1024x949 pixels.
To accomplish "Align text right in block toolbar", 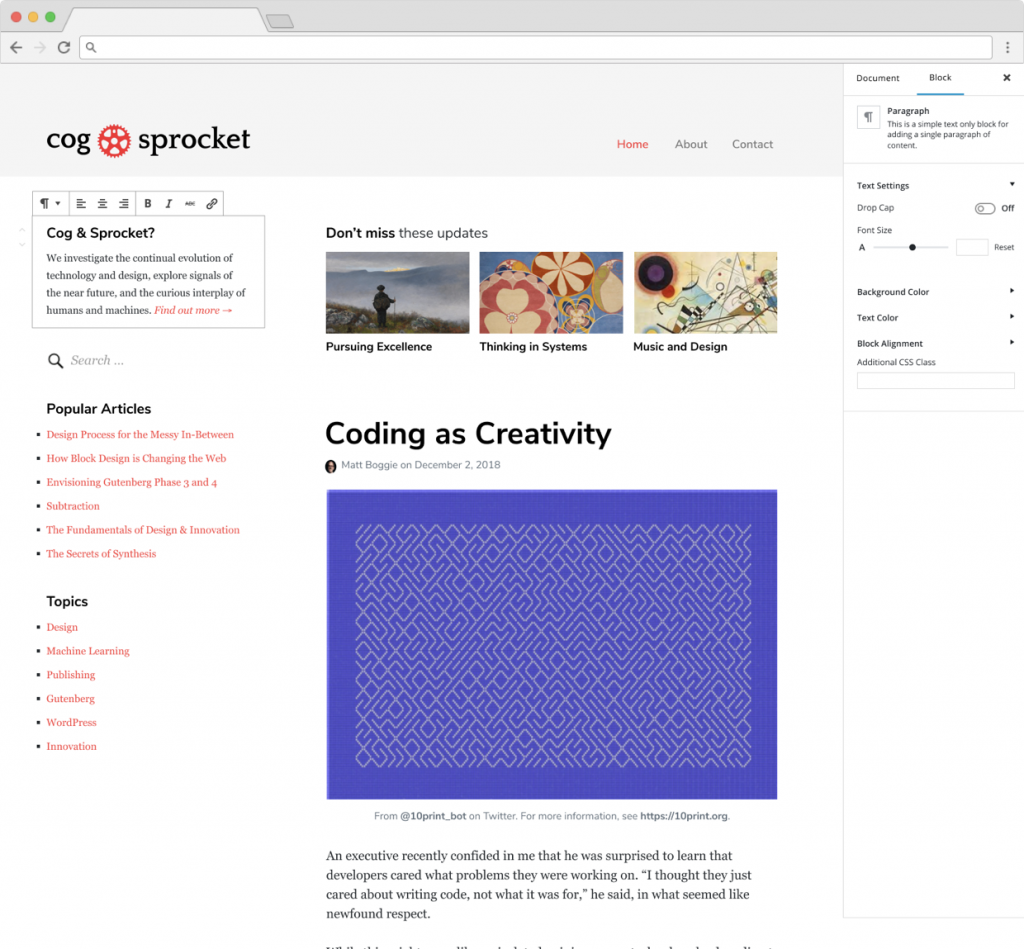I will coord(124,204).
